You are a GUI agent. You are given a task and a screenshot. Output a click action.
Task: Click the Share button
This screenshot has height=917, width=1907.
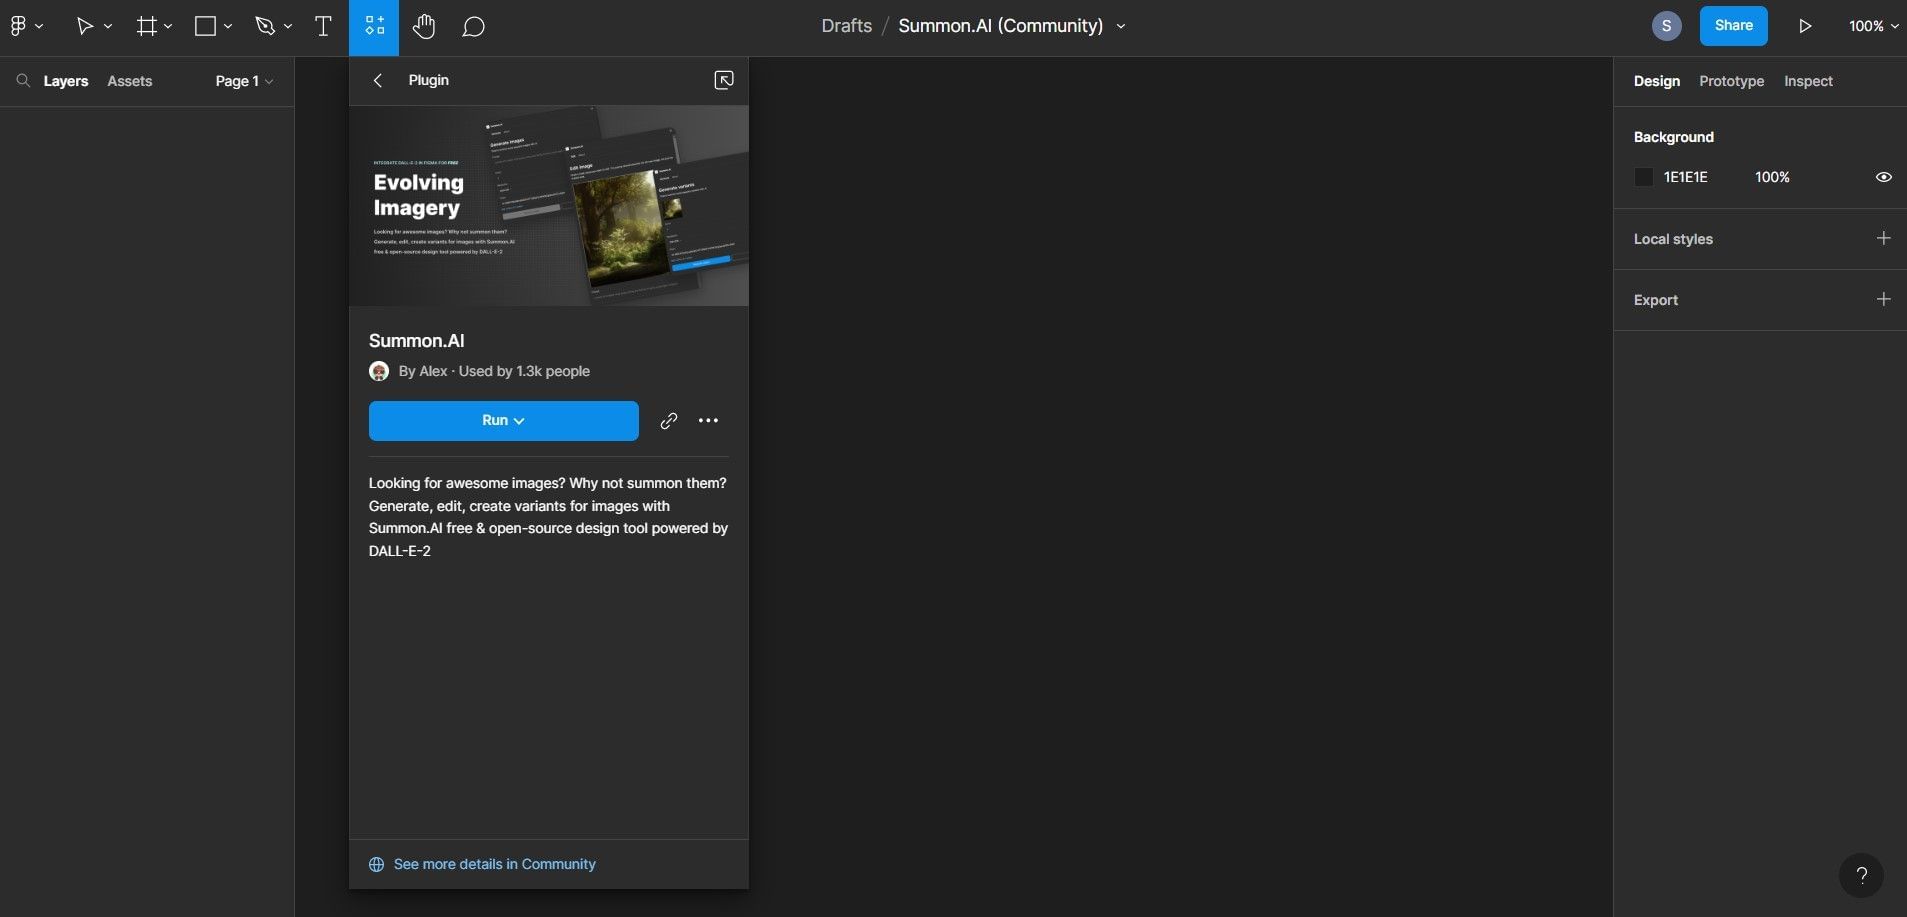1733,25
